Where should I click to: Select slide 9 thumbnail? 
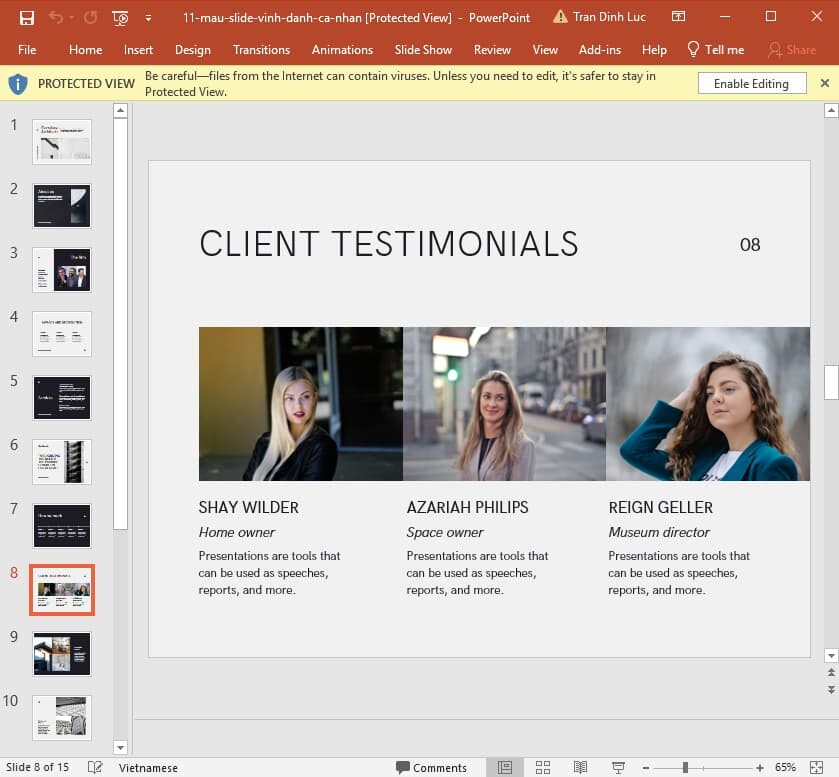tap(62, 653)
